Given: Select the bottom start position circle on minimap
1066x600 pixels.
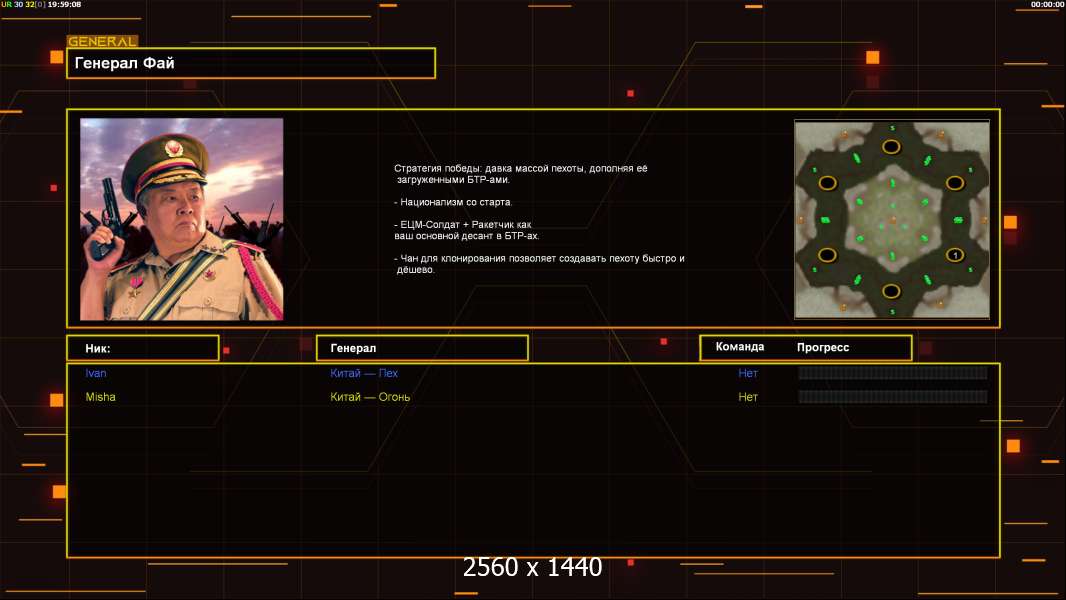Looking at the screenshot, I should pyautogui.click(x=891, y=292).
